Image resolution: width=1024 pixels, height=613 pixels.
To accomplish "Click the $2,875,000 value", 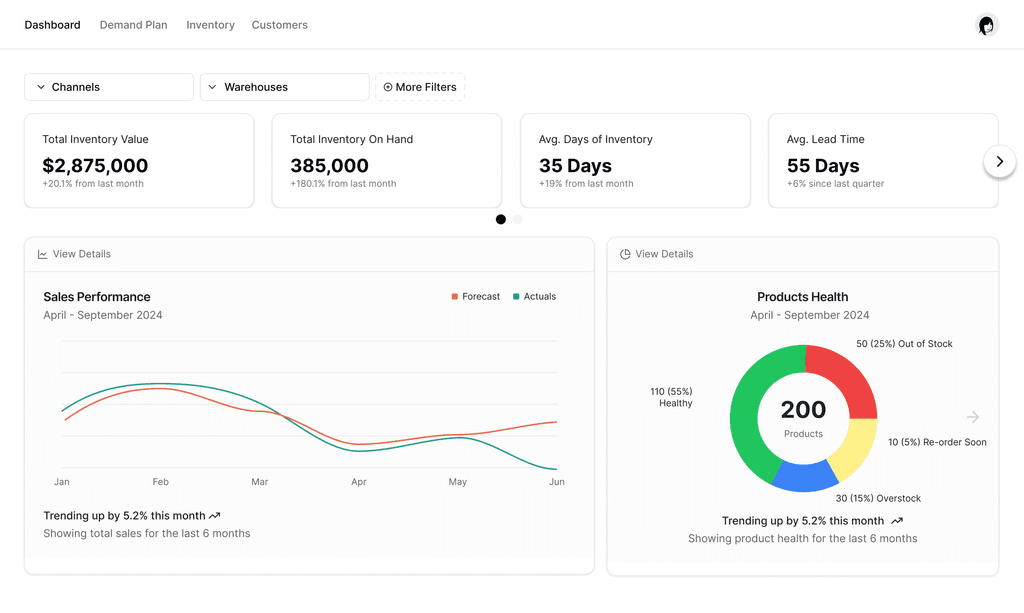I will pyautogui.click(x=95, y=166).
